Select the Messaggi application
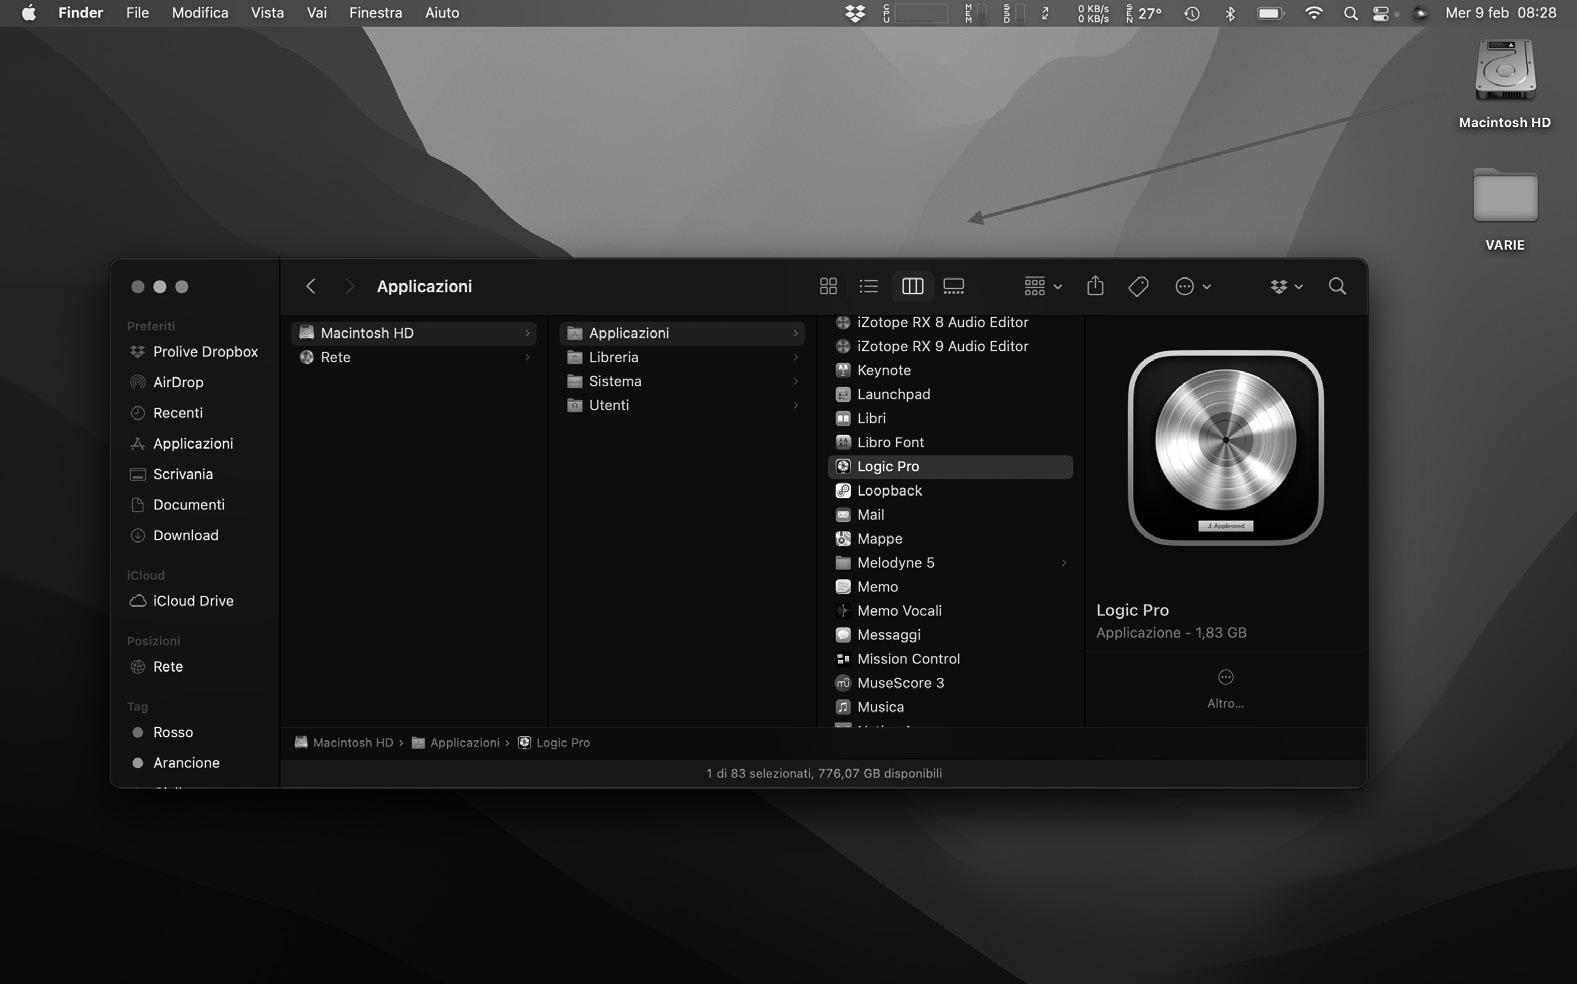The height and width of the screenshot is (984, 1577). pos(950,634)
